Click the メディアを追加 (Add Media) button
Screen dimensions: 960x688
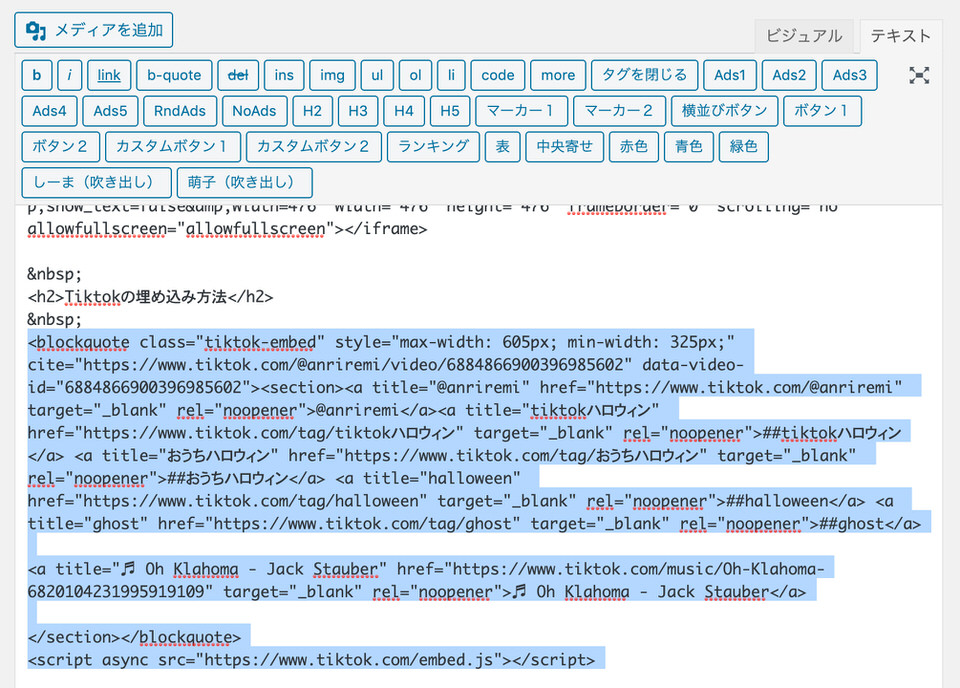point(94,30)
